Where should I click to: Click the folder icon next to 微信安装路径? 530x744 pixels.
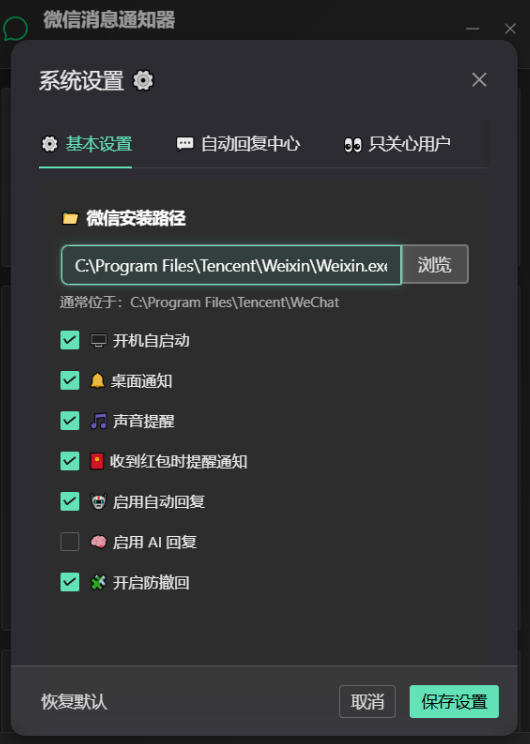point(70,218)
